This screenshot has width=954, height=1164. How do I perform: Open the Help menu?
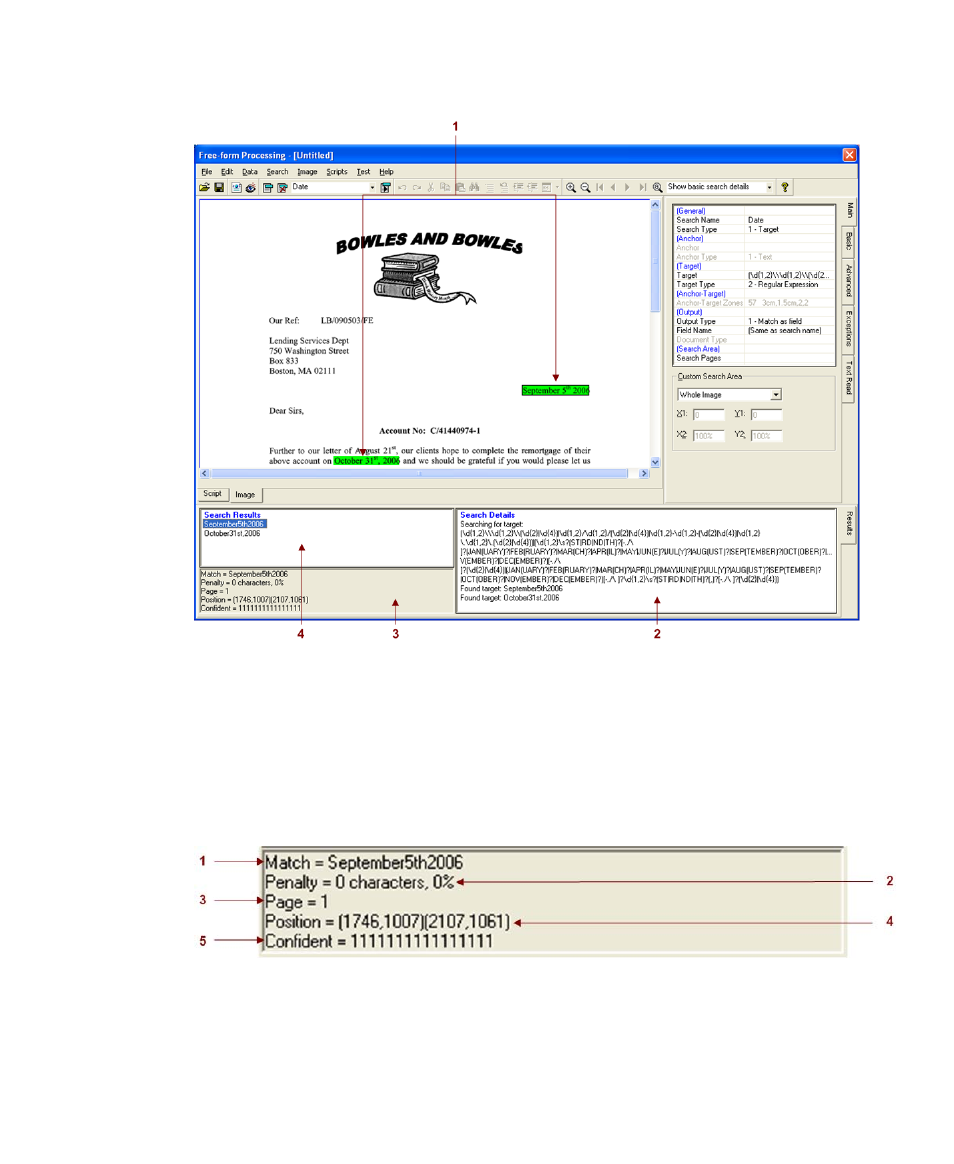pos(386,172)
